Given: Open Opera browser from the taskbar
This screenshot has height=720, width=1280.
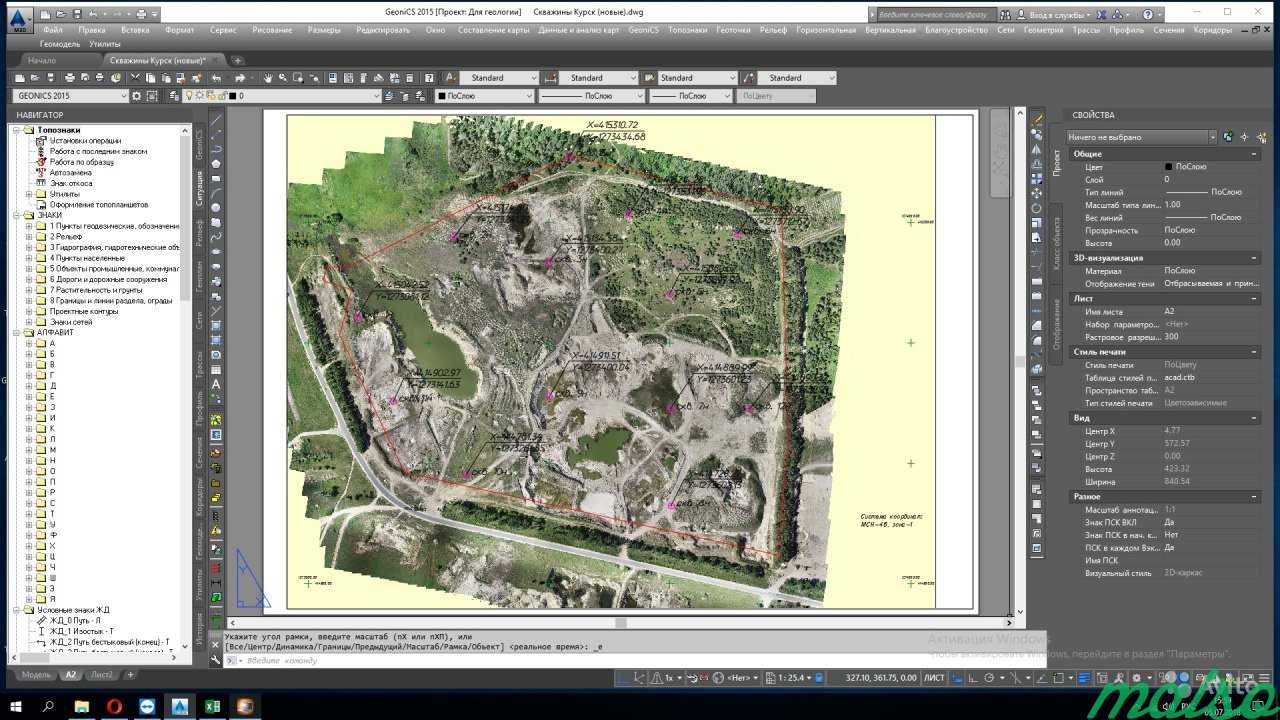Looking at the screenshot, I should pyautogui.click(x=114, y=705).
